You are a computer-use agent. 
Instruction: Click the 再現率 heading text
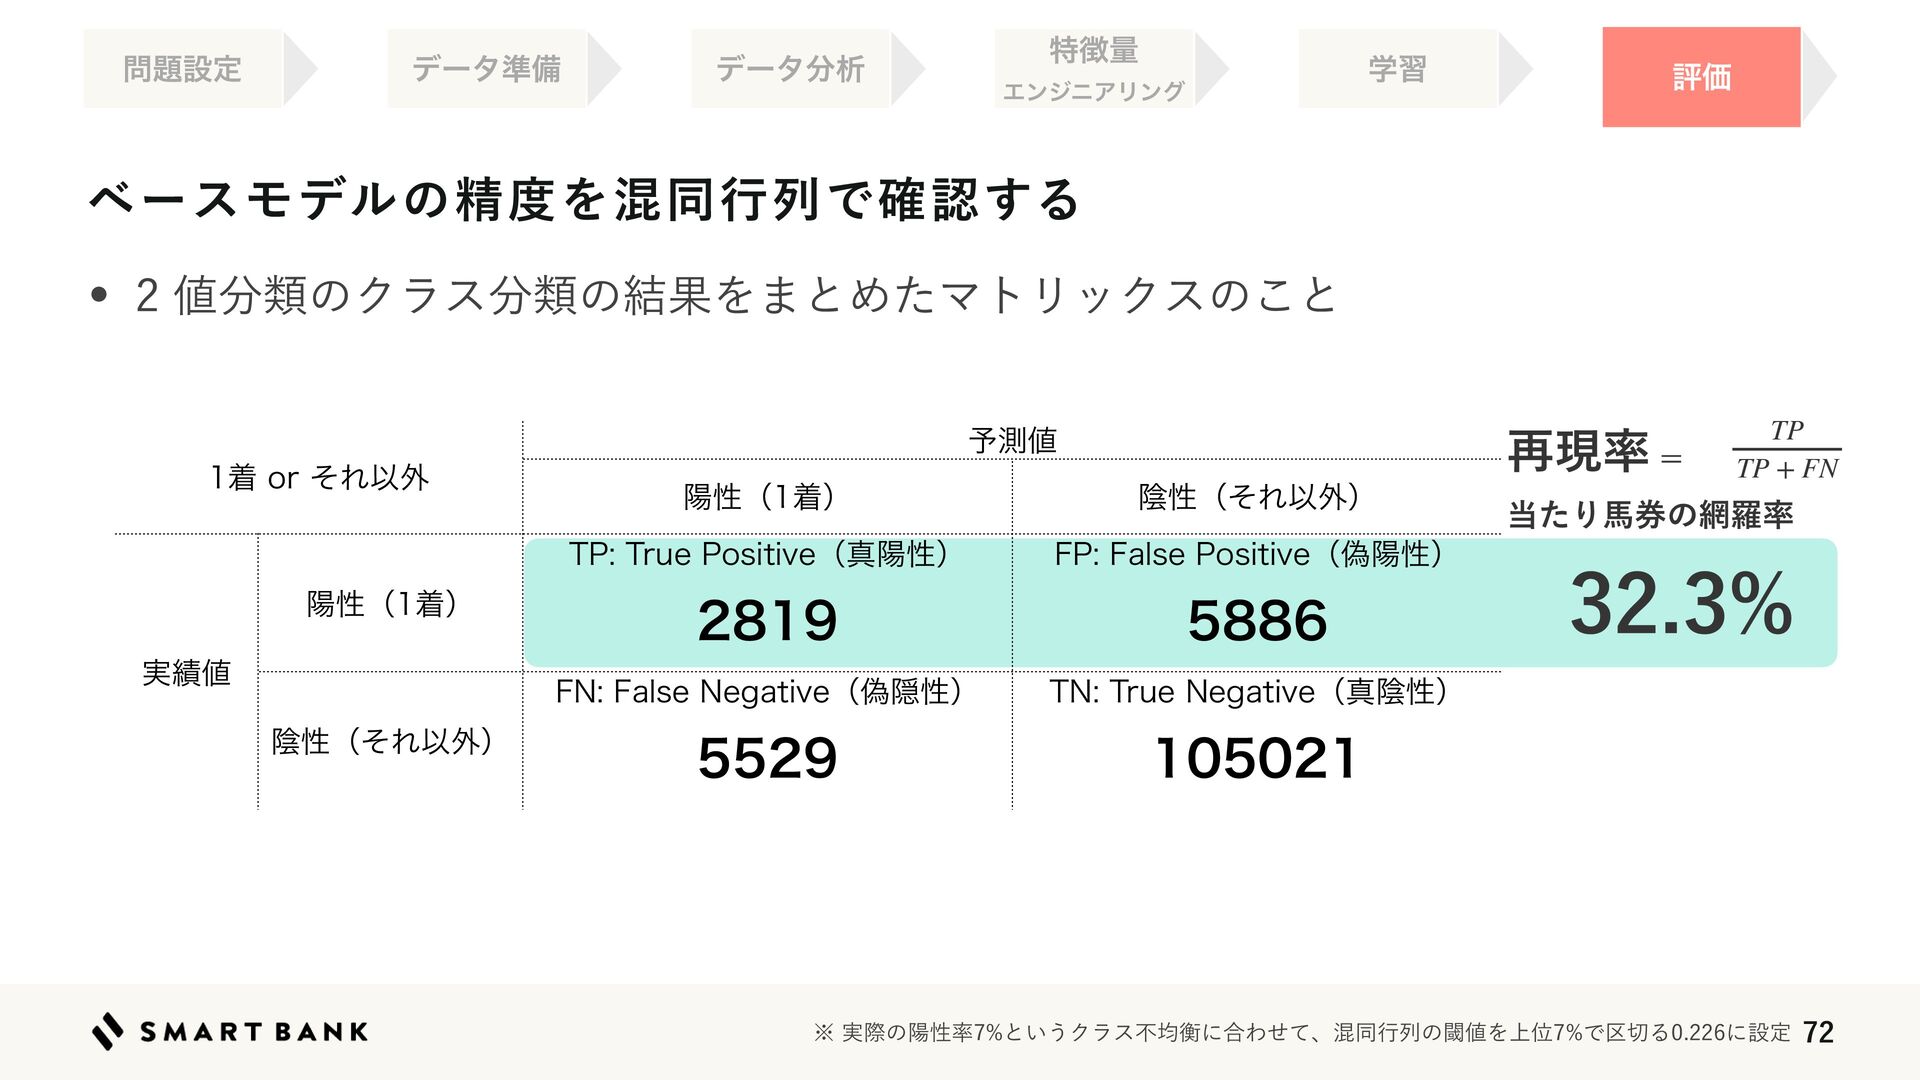pyautogui.click(x=1578, y=452)
